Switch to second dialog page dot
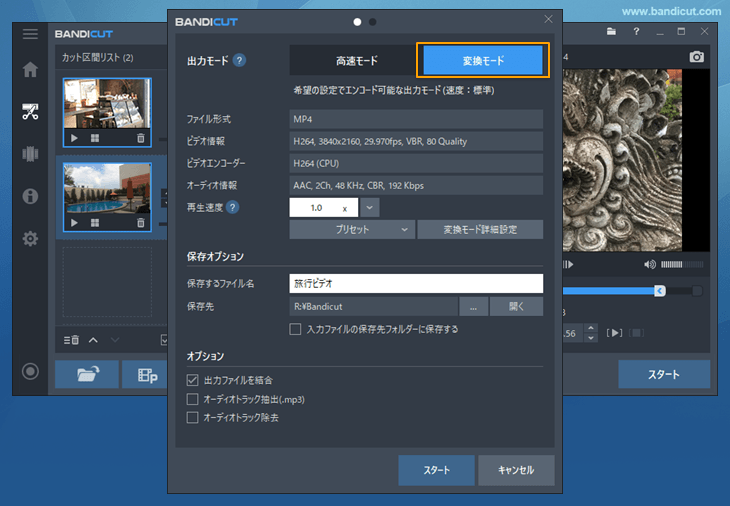This screenshot has width=730, height=506. 372,22
